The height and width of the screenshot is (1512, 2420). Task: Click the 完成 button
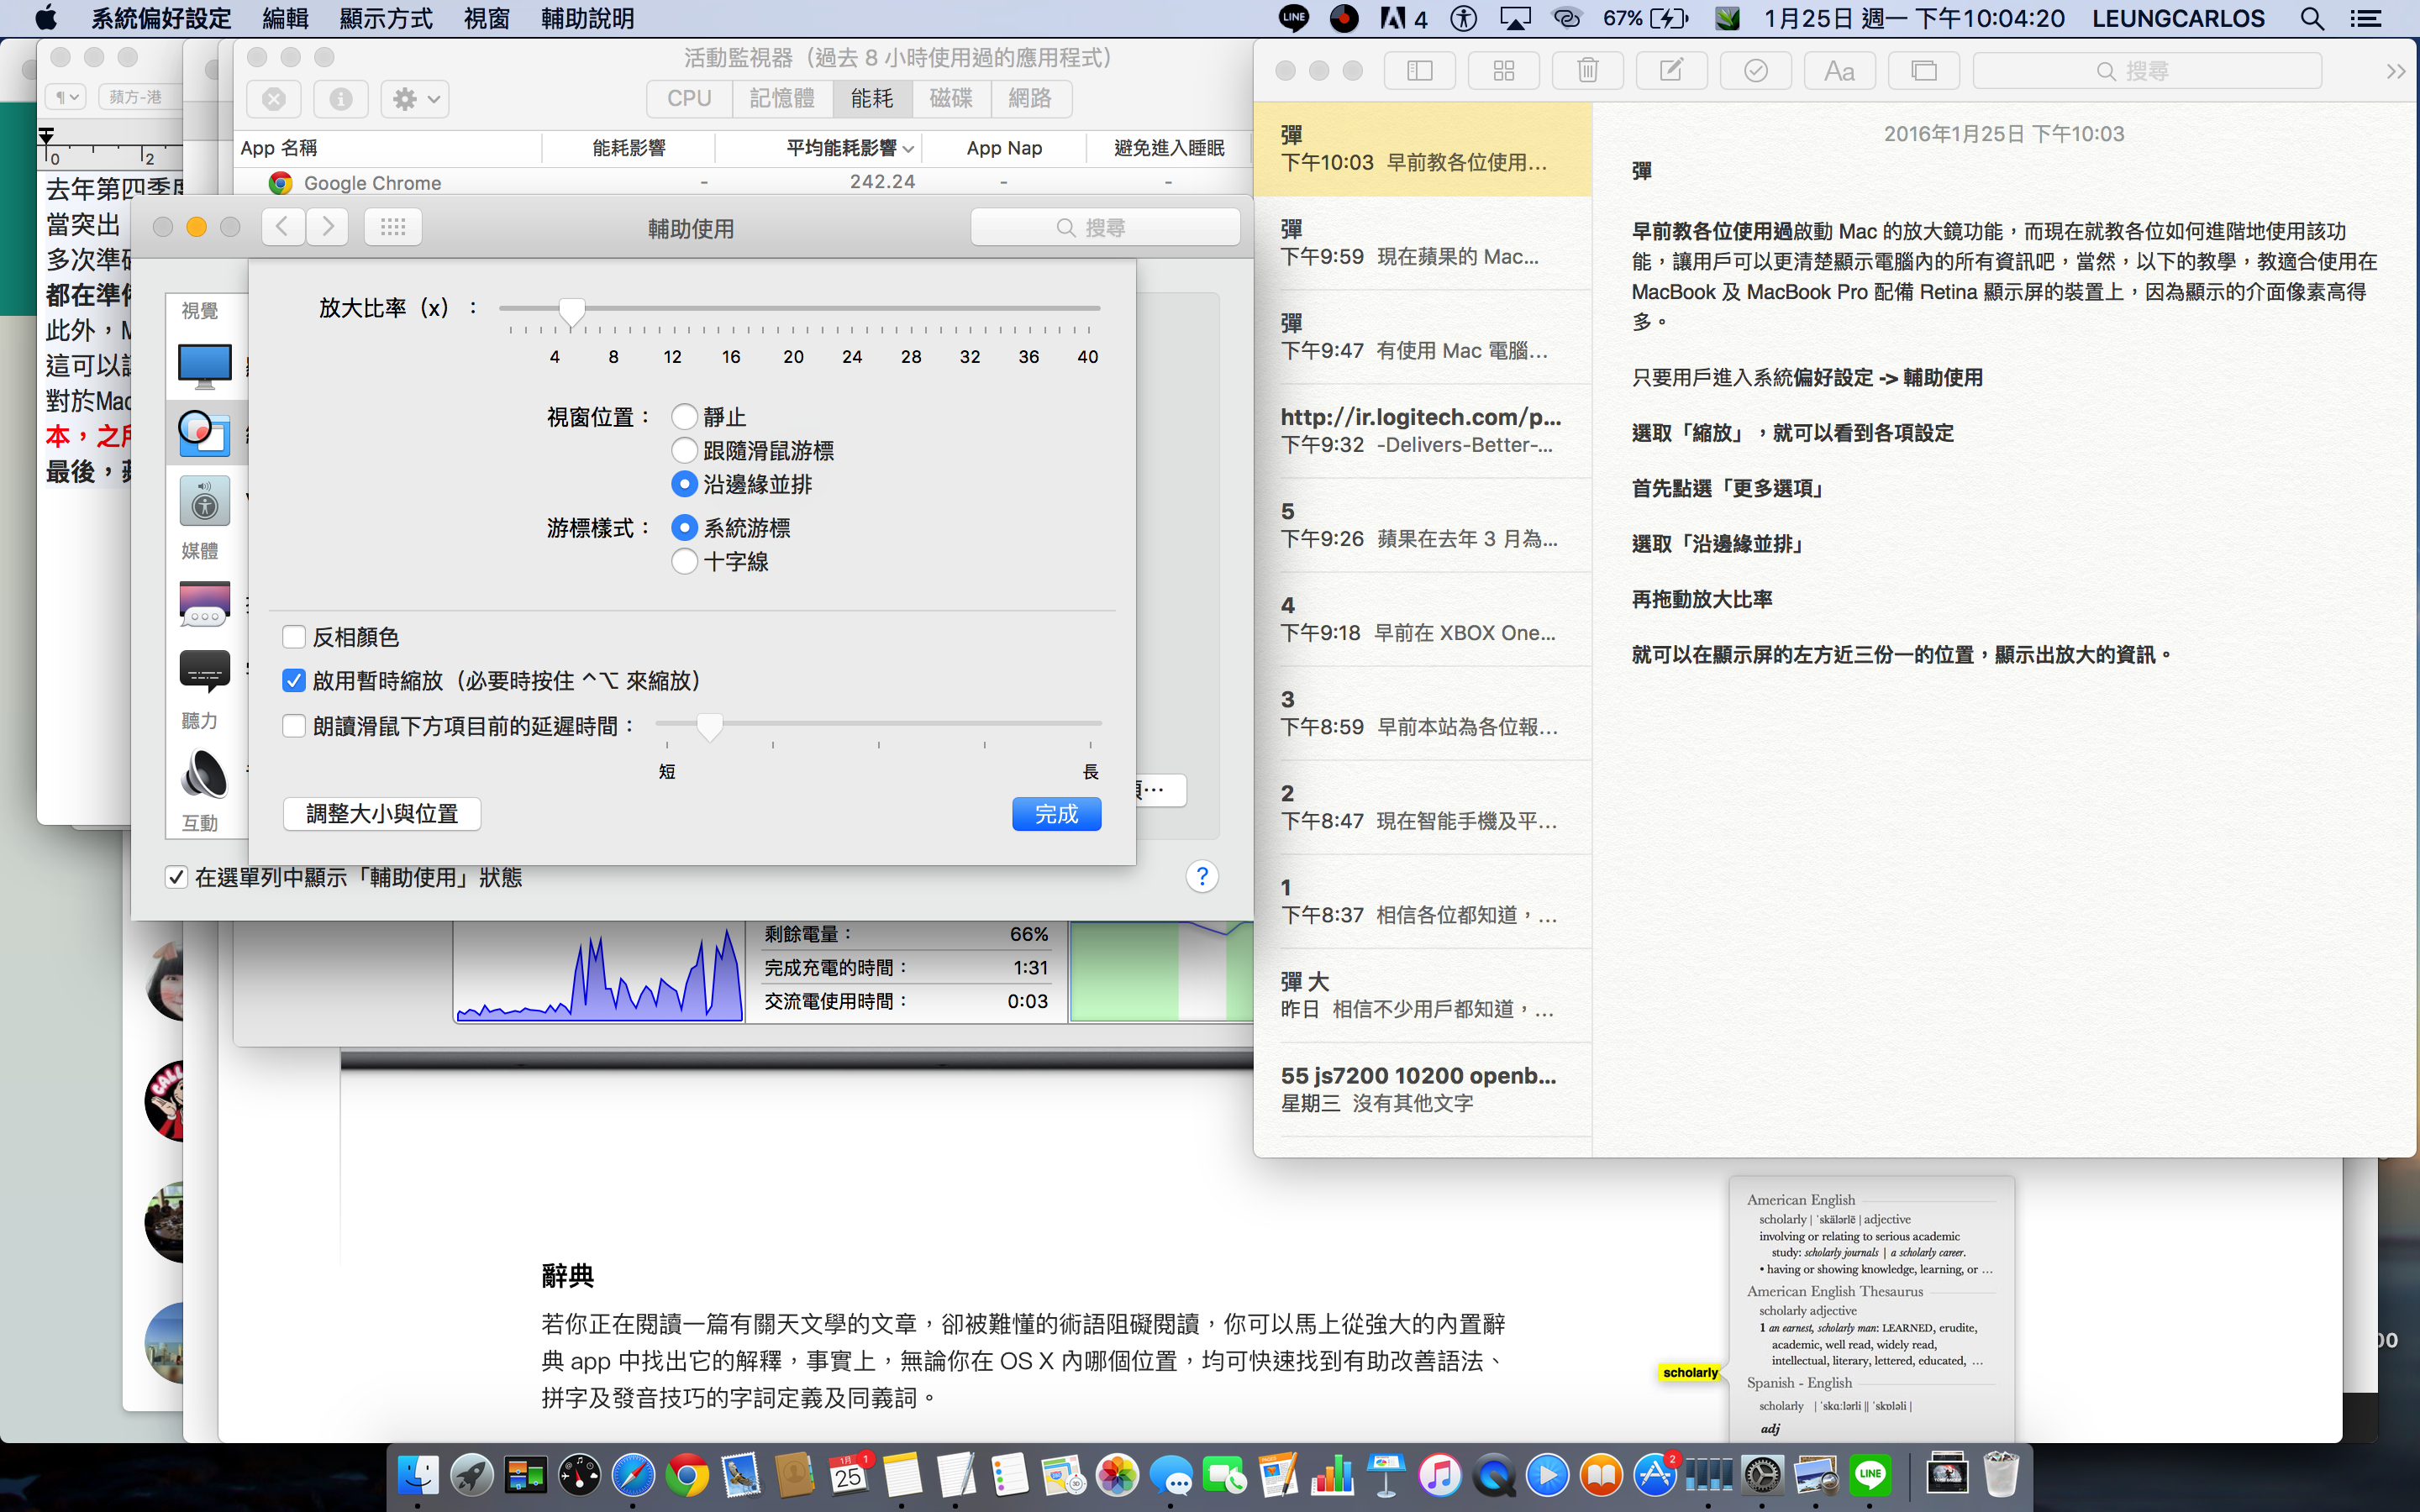1056,814
